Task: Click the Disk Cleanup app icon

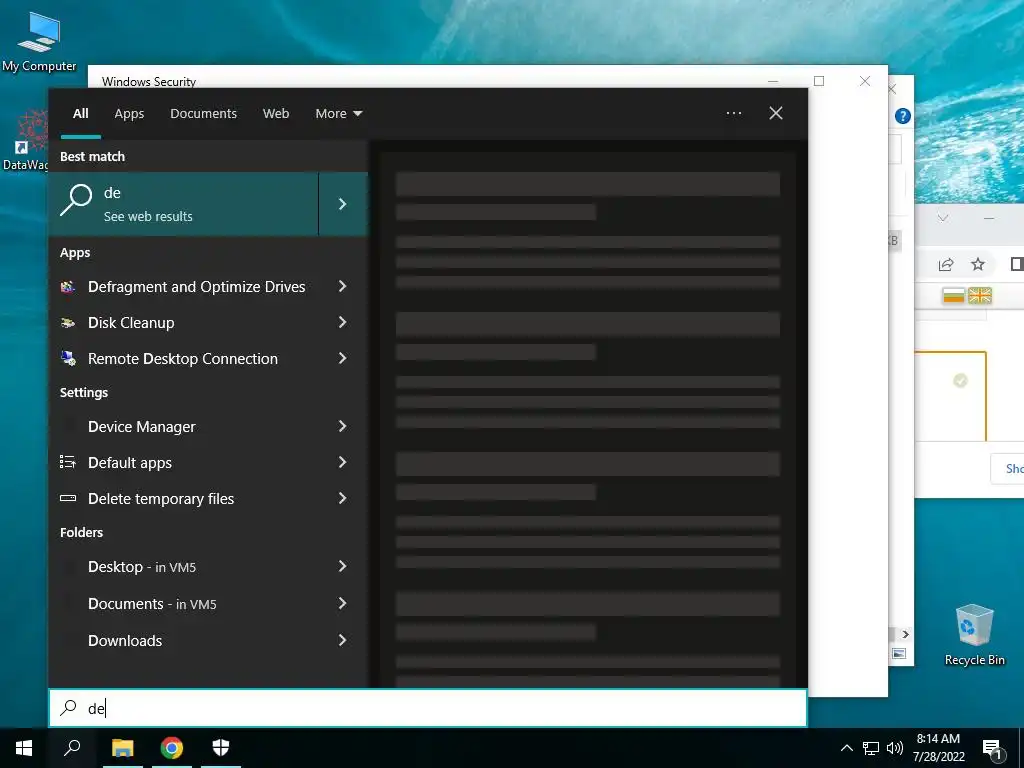Action: [x=68, y=323]
